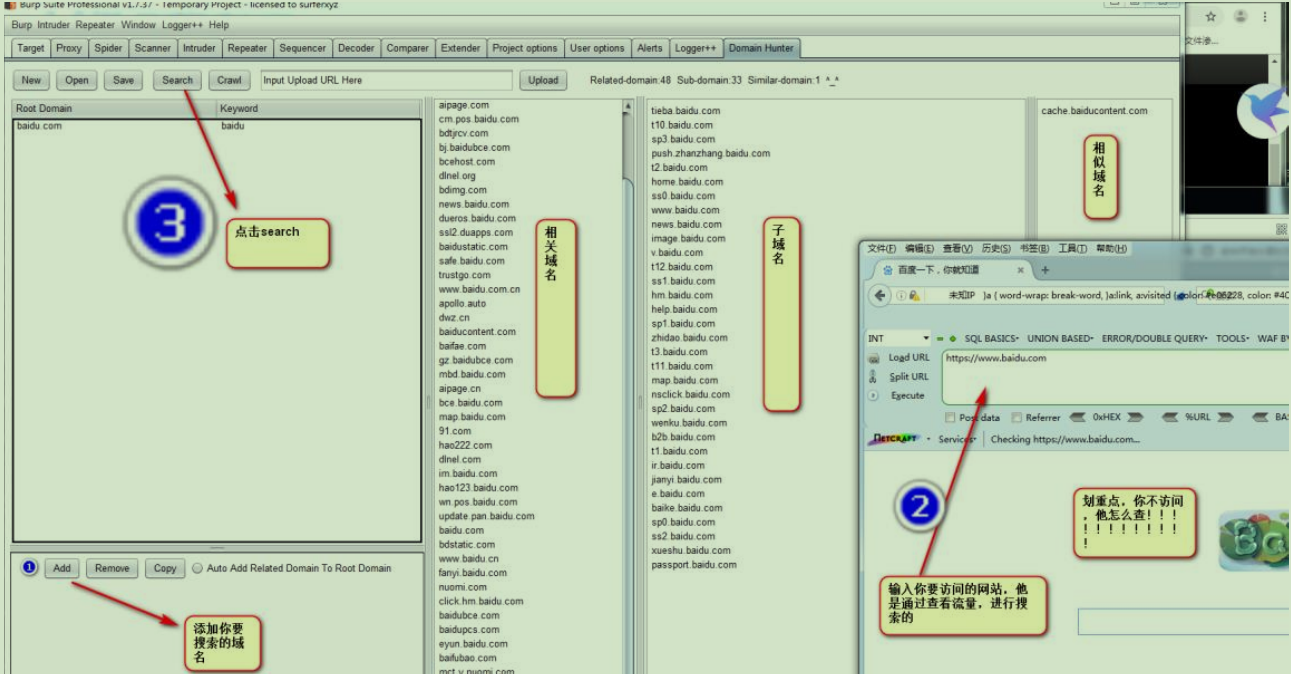Select trustgo.com in related domains
Screen dimensions: 1291x674
pos(464,275)
